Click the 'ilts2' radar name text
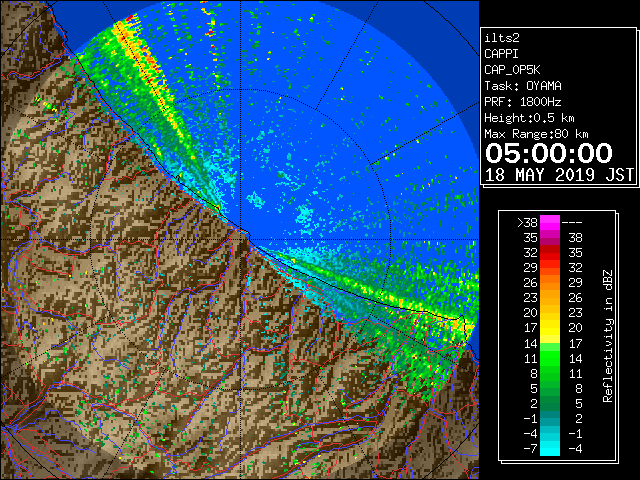Image resolution: width=640 pixels, height=480 pixels. click(x=502, y=38)
